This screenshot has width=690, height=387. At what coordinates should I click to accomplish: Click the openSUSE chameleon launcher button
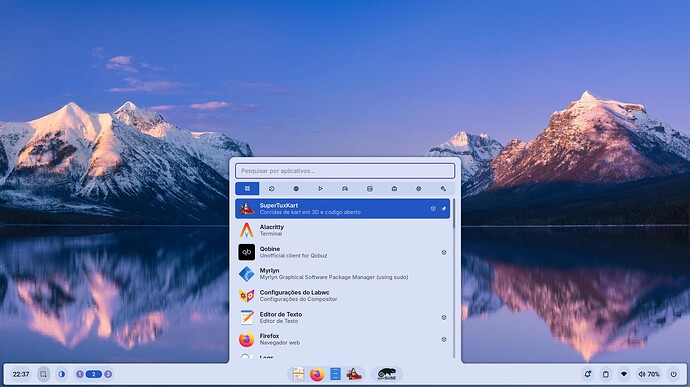pyautogui.click(x=387, y=374)
